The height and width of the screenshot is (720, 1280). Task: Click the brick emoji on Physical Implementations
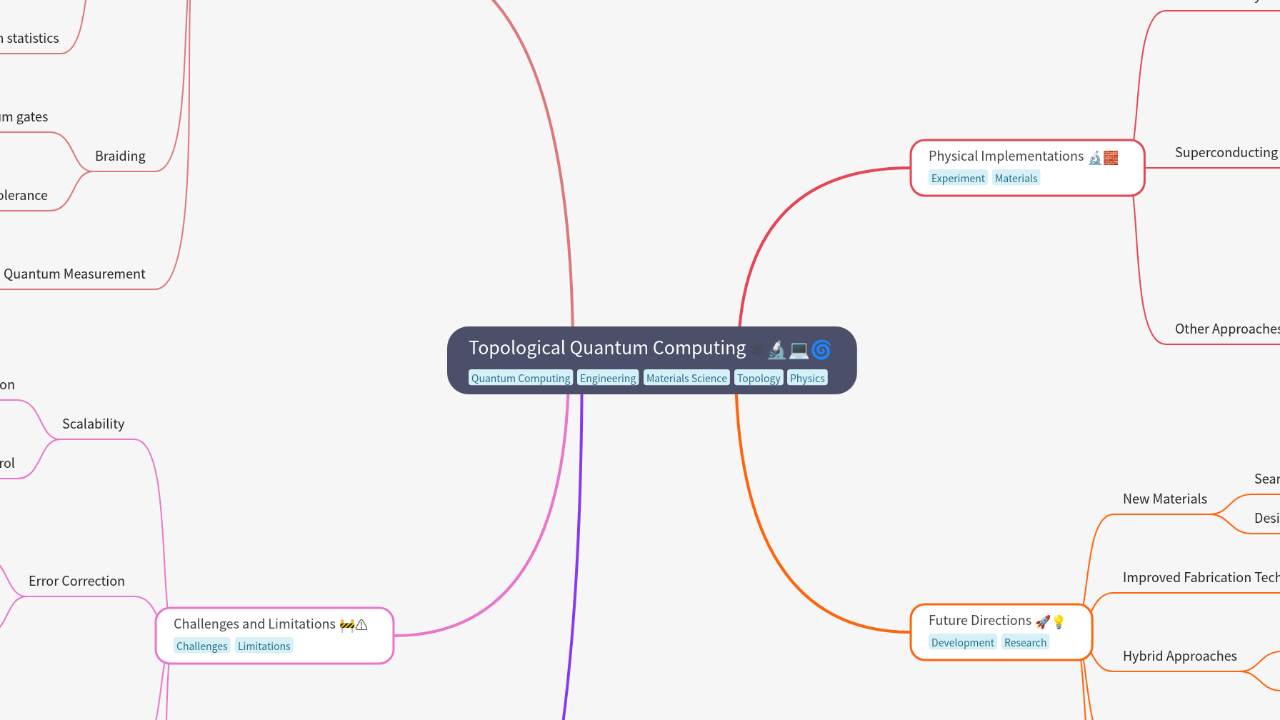[1111, 157]
